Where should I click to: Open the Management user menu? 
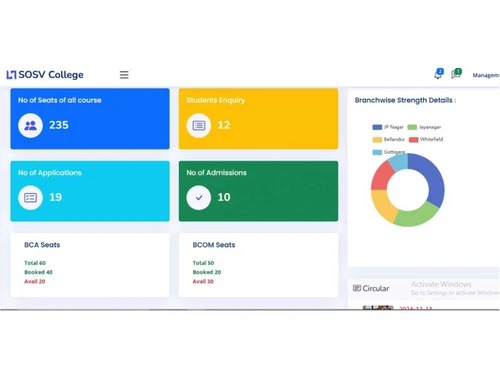486,75
